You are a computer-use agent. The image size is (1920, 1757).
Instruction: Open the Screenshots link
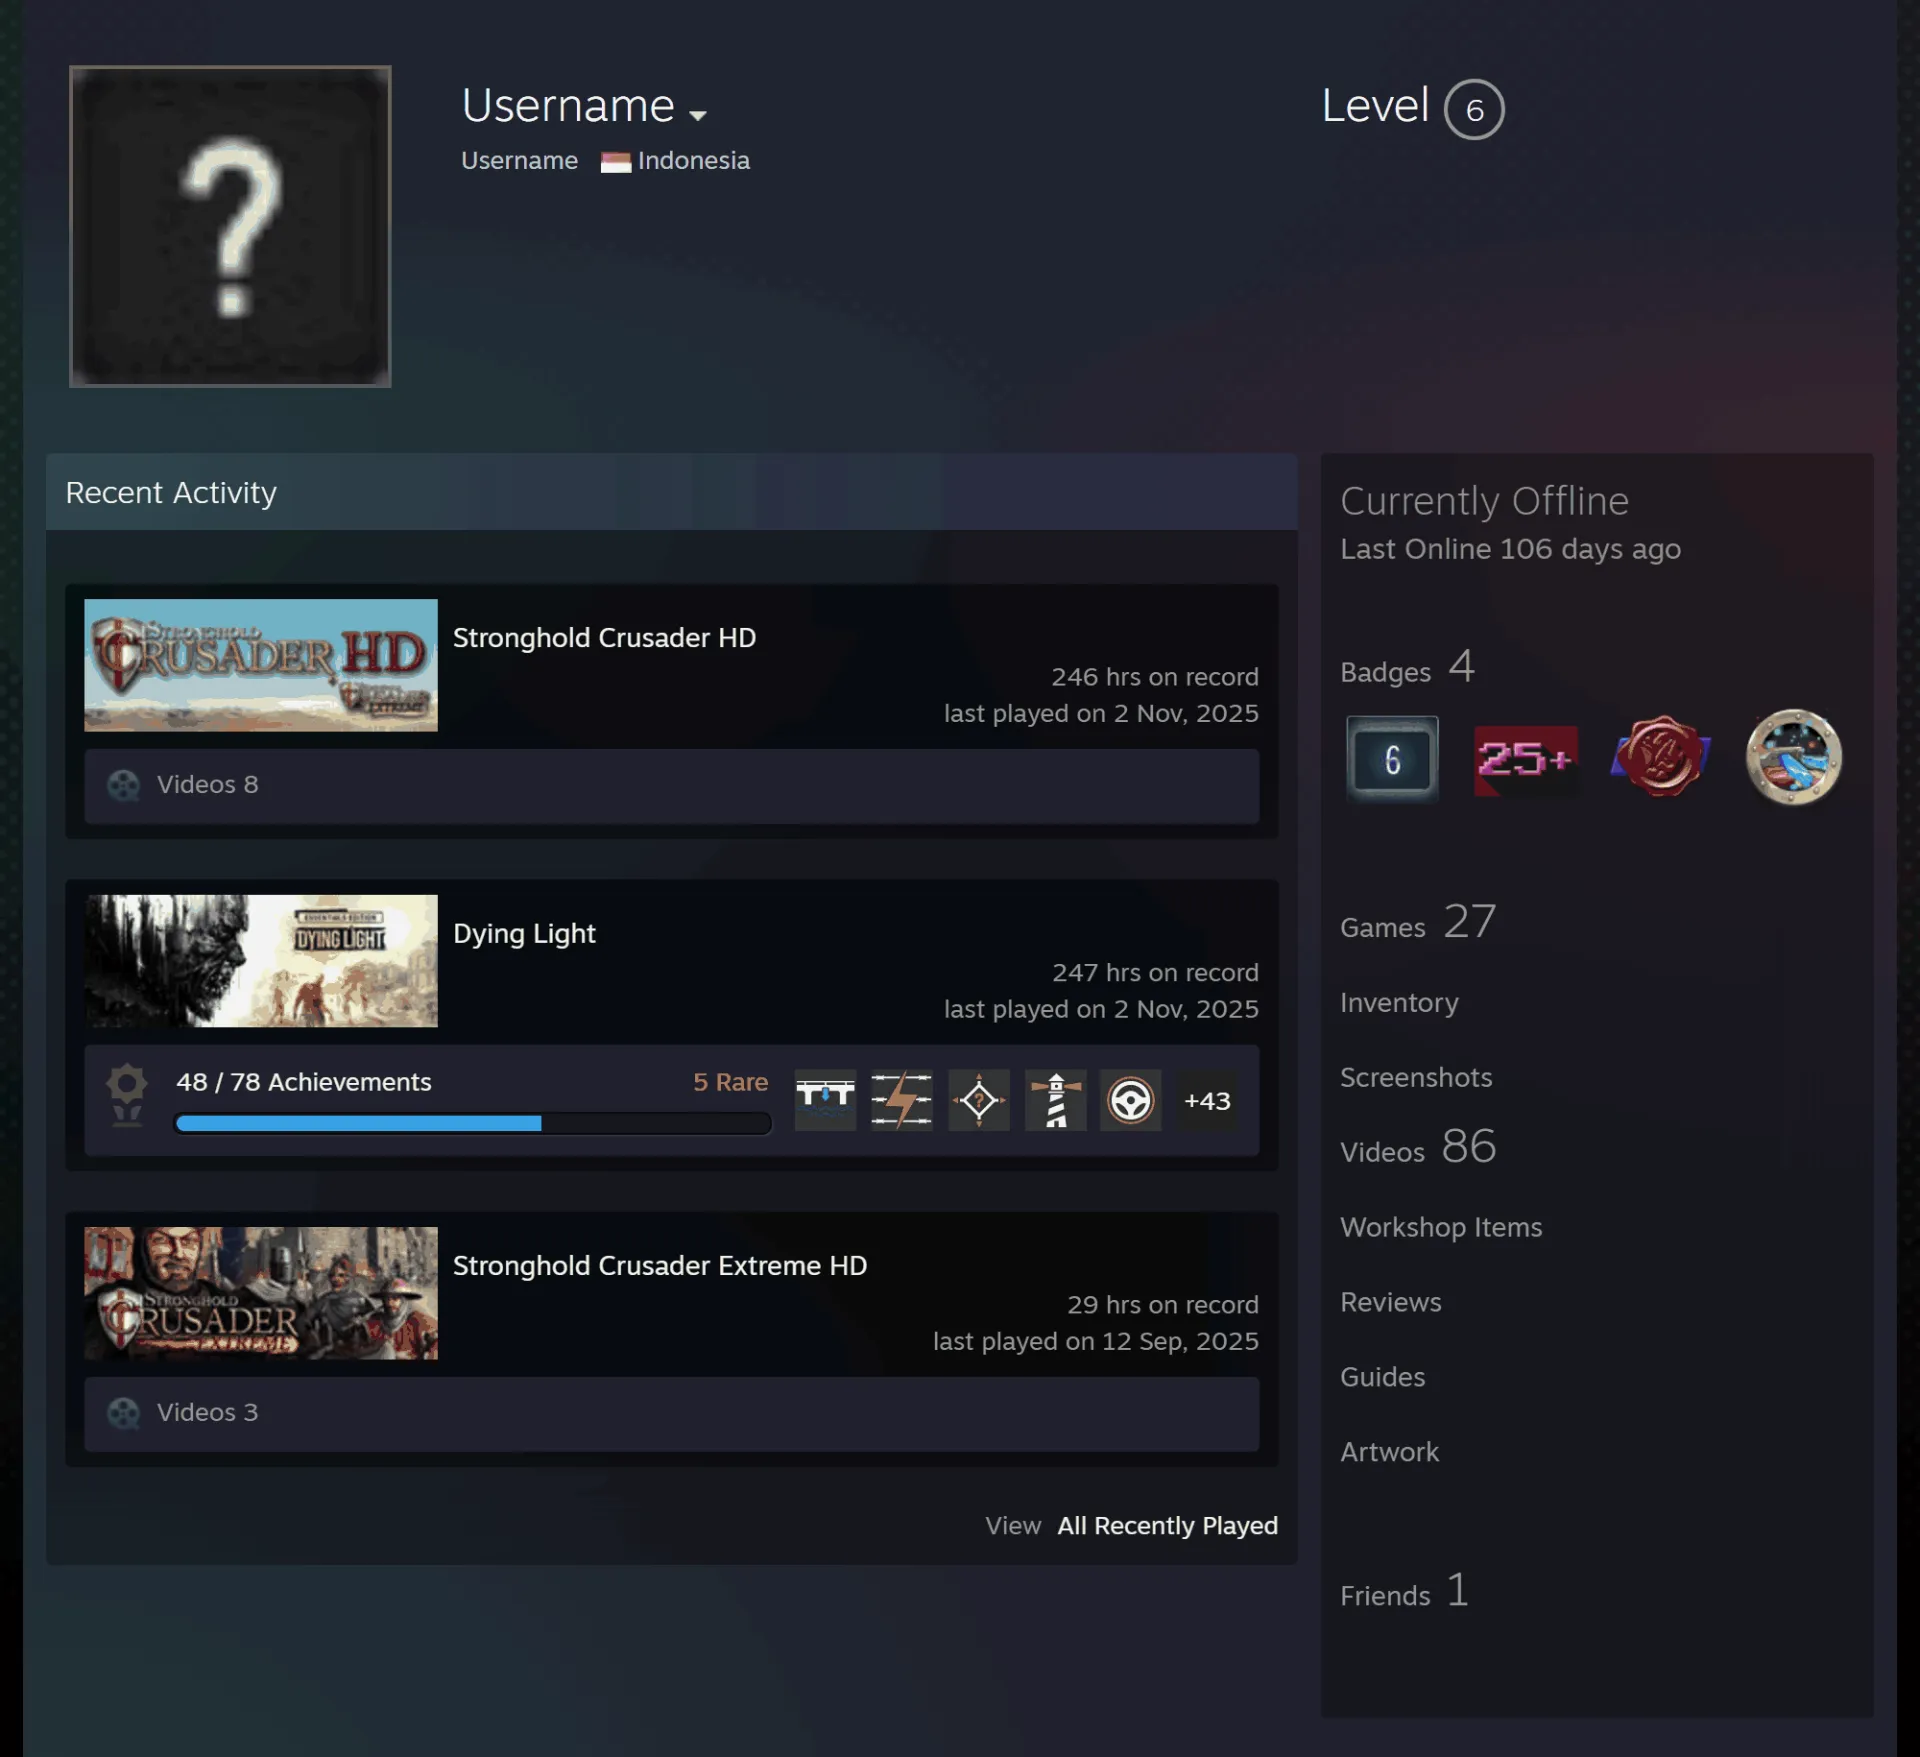tap(1416, 1078)
